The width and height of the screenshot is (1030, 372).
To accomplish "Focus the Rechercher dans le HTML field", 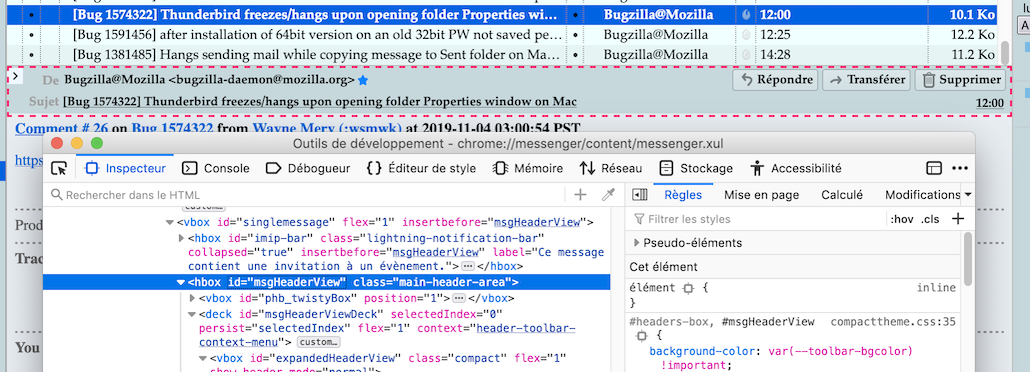I will click(x=307, y=195).
